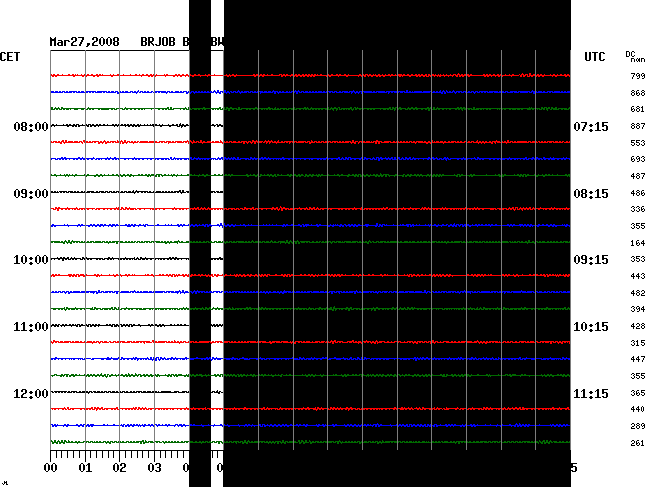This screenshot has width=650, height=494.
Task: Select DC value 261
Action: click(x=638, y=443)
